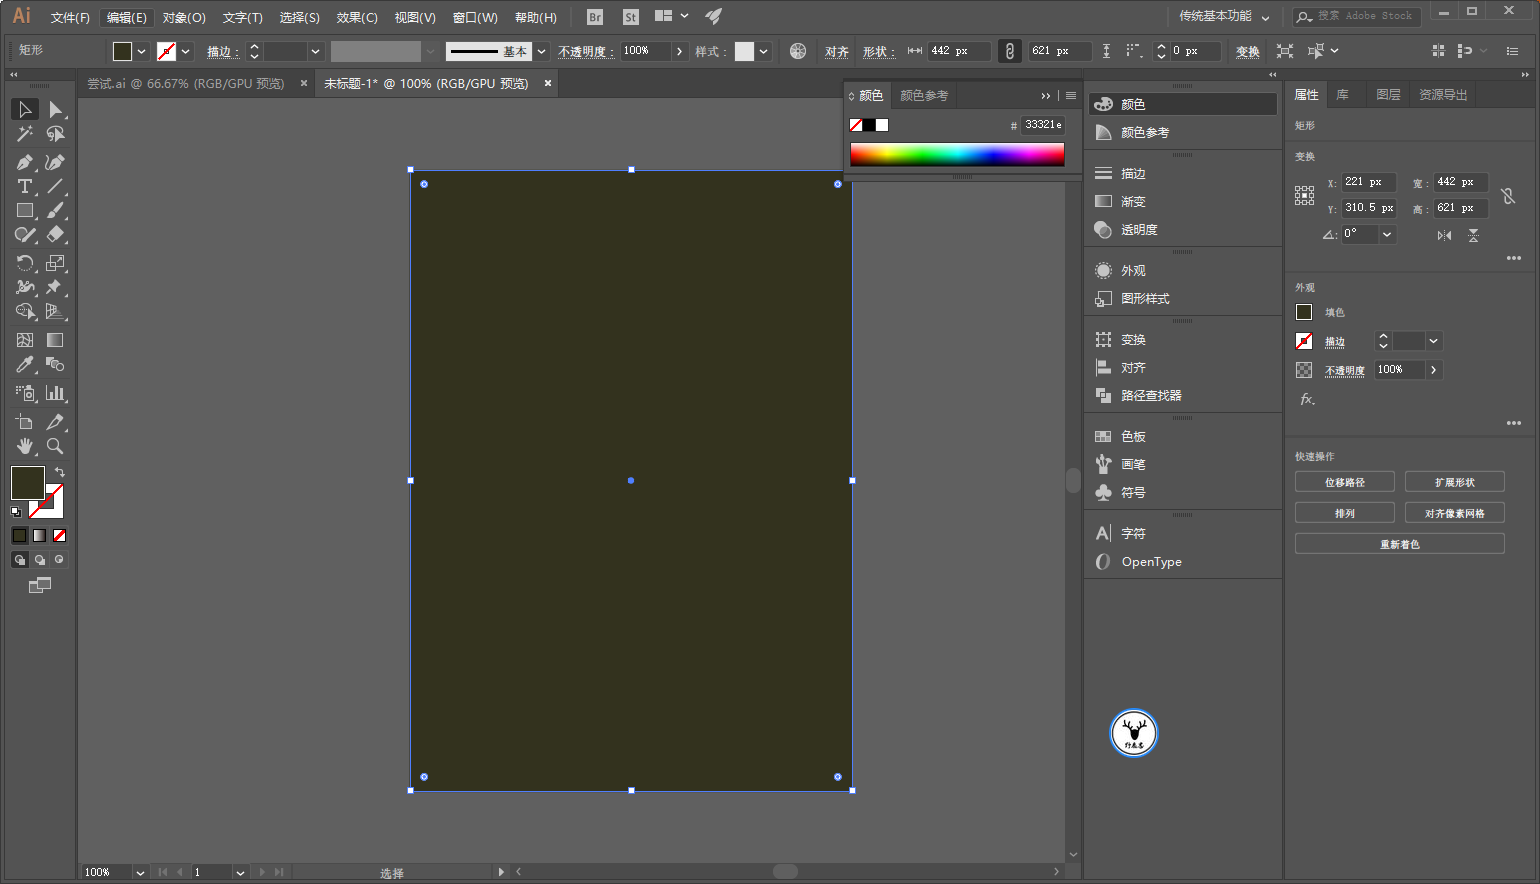Set paint mode to None in toolbox
The width and height of the screenshot is (1540, 884).
[60, 536]
